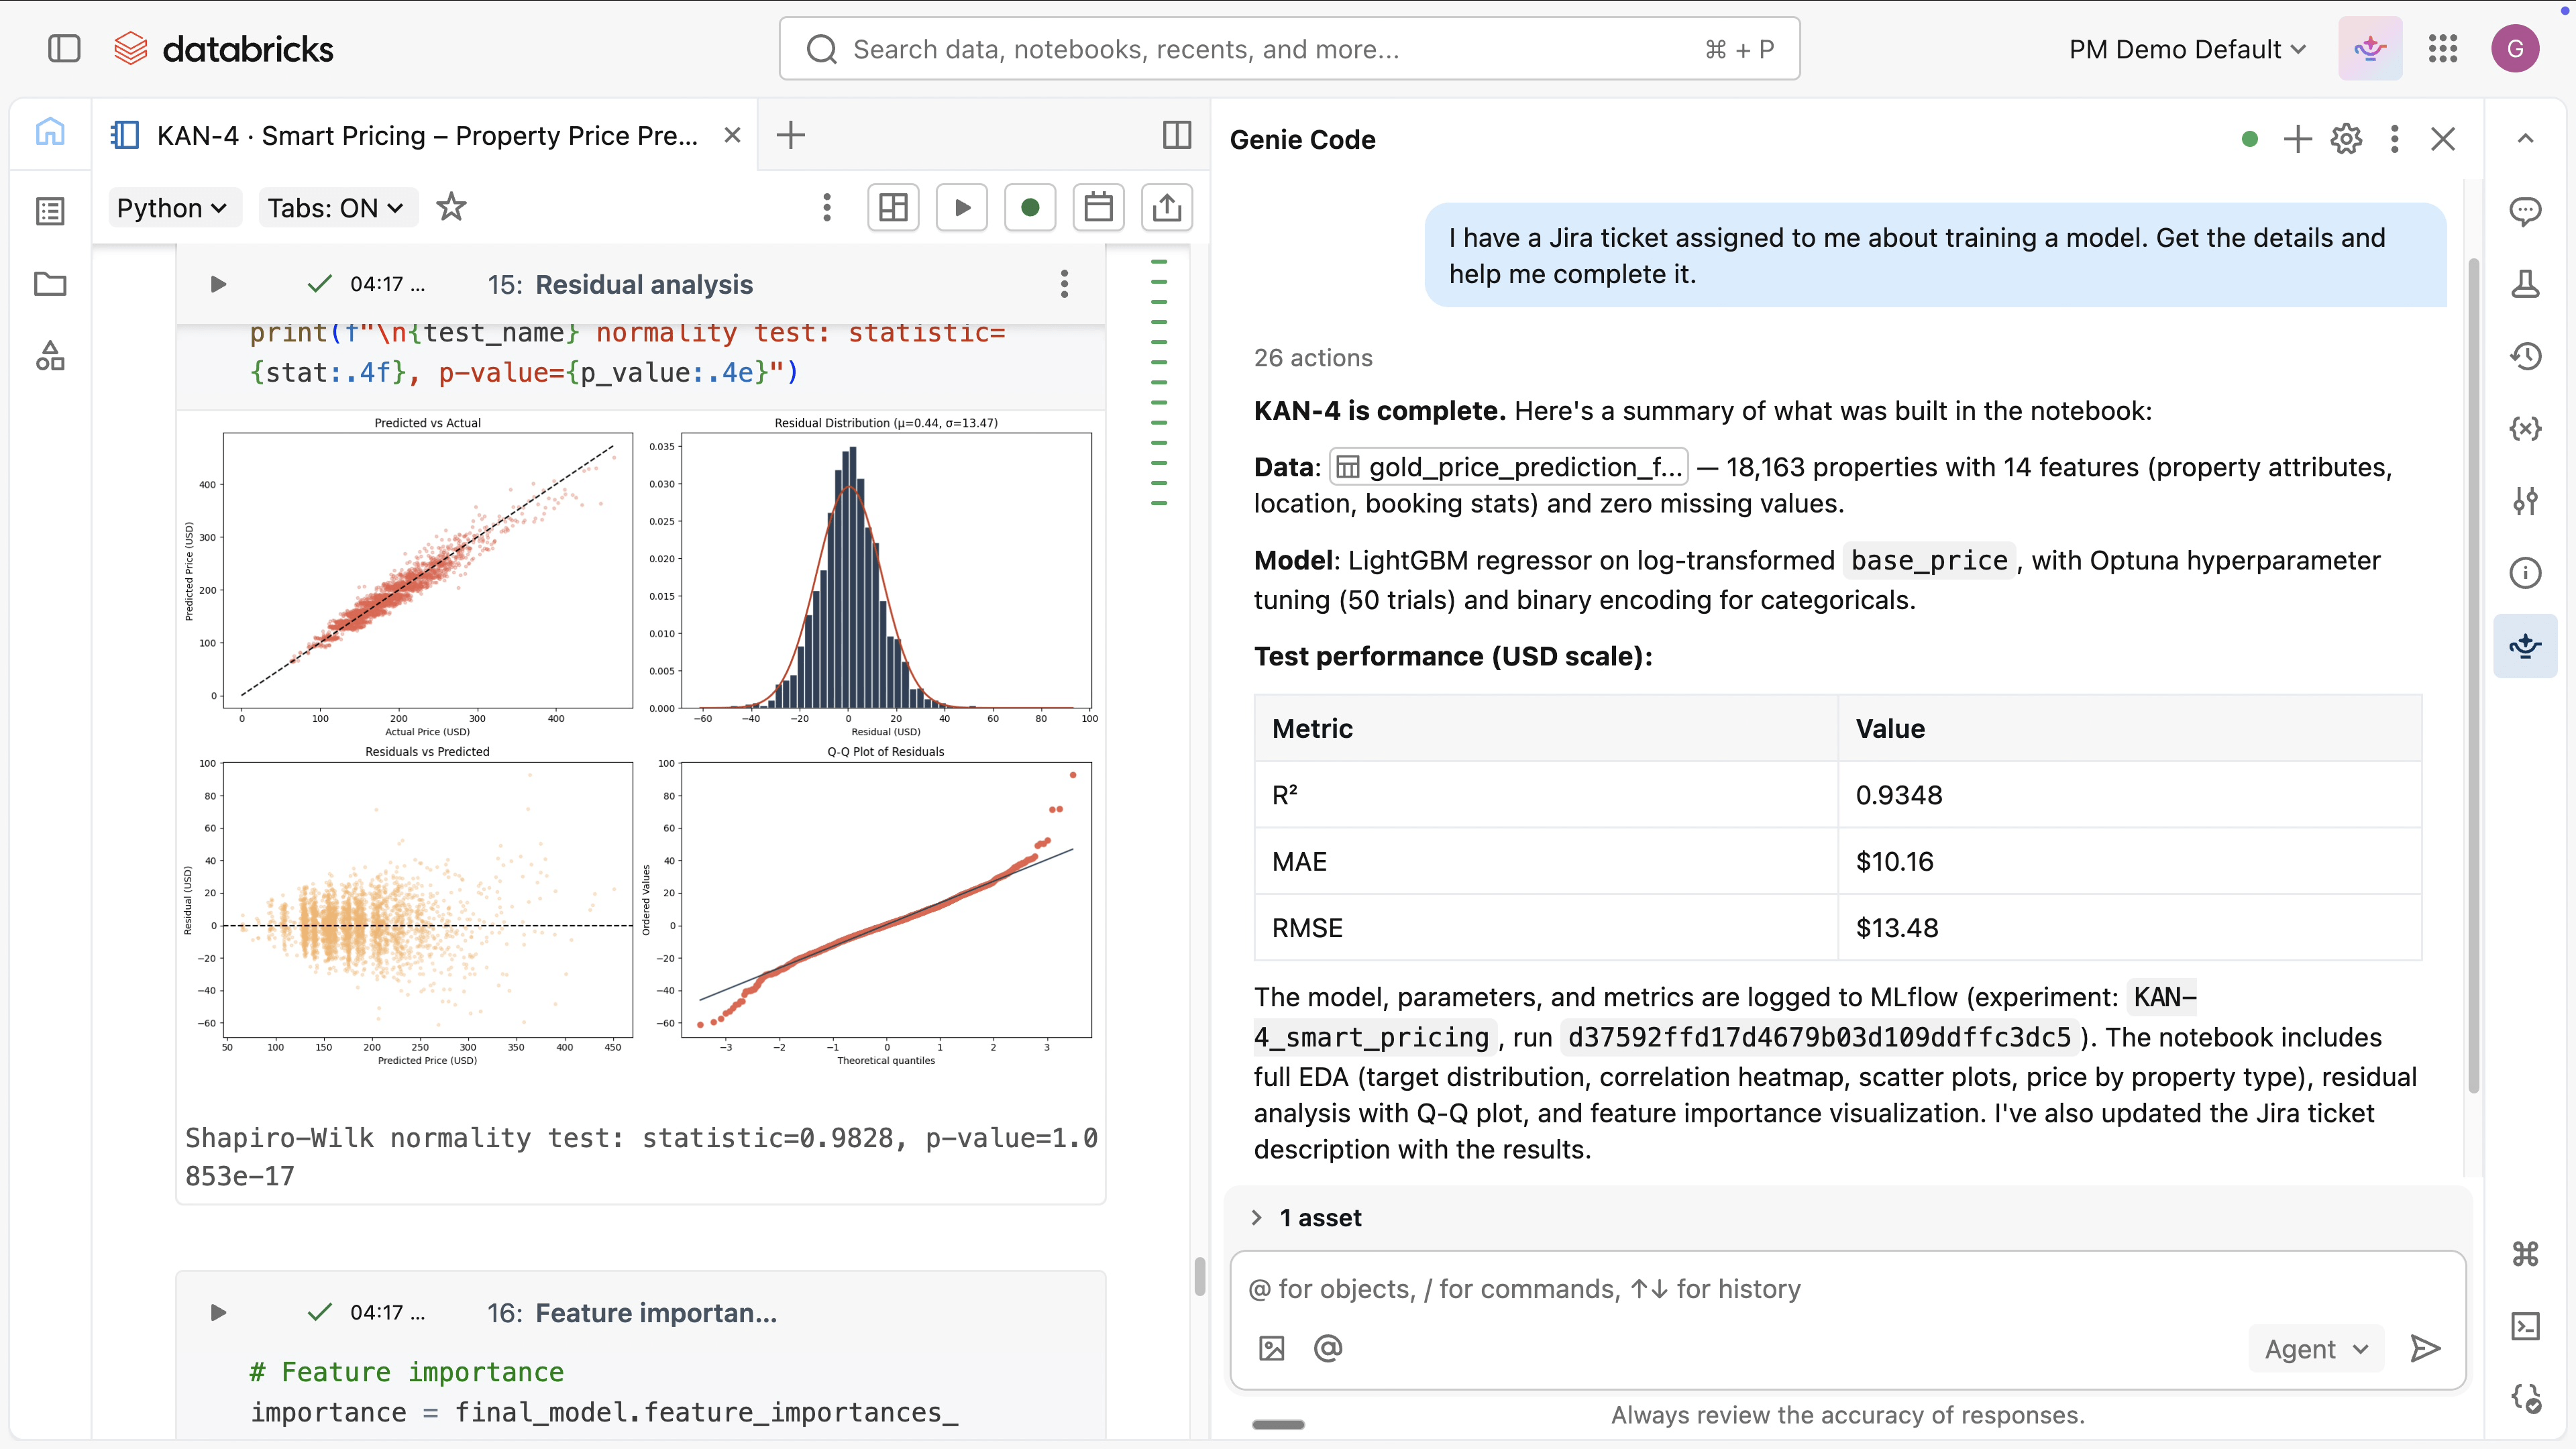The height and width of the screenshot is (1449, 2576).
Task: Run all cells with the play button
Action: click(x=961, y=208)
